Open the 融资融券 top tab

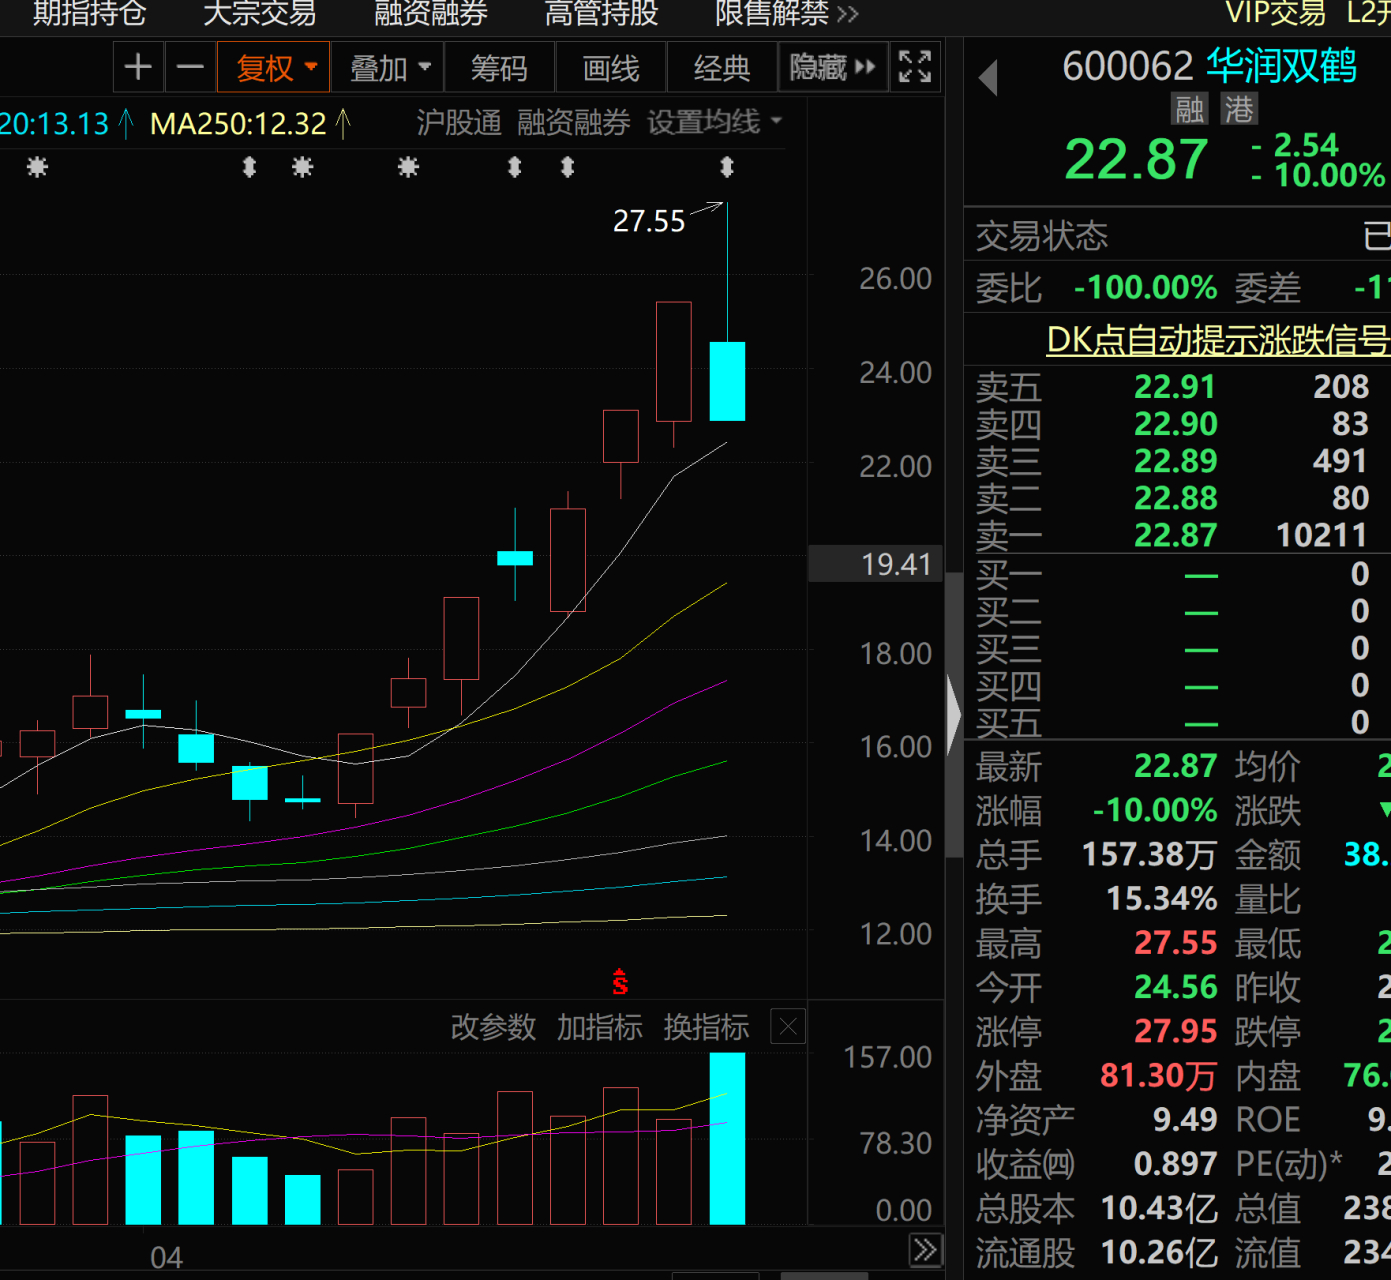pyautogui.click(x=430, y=13)
